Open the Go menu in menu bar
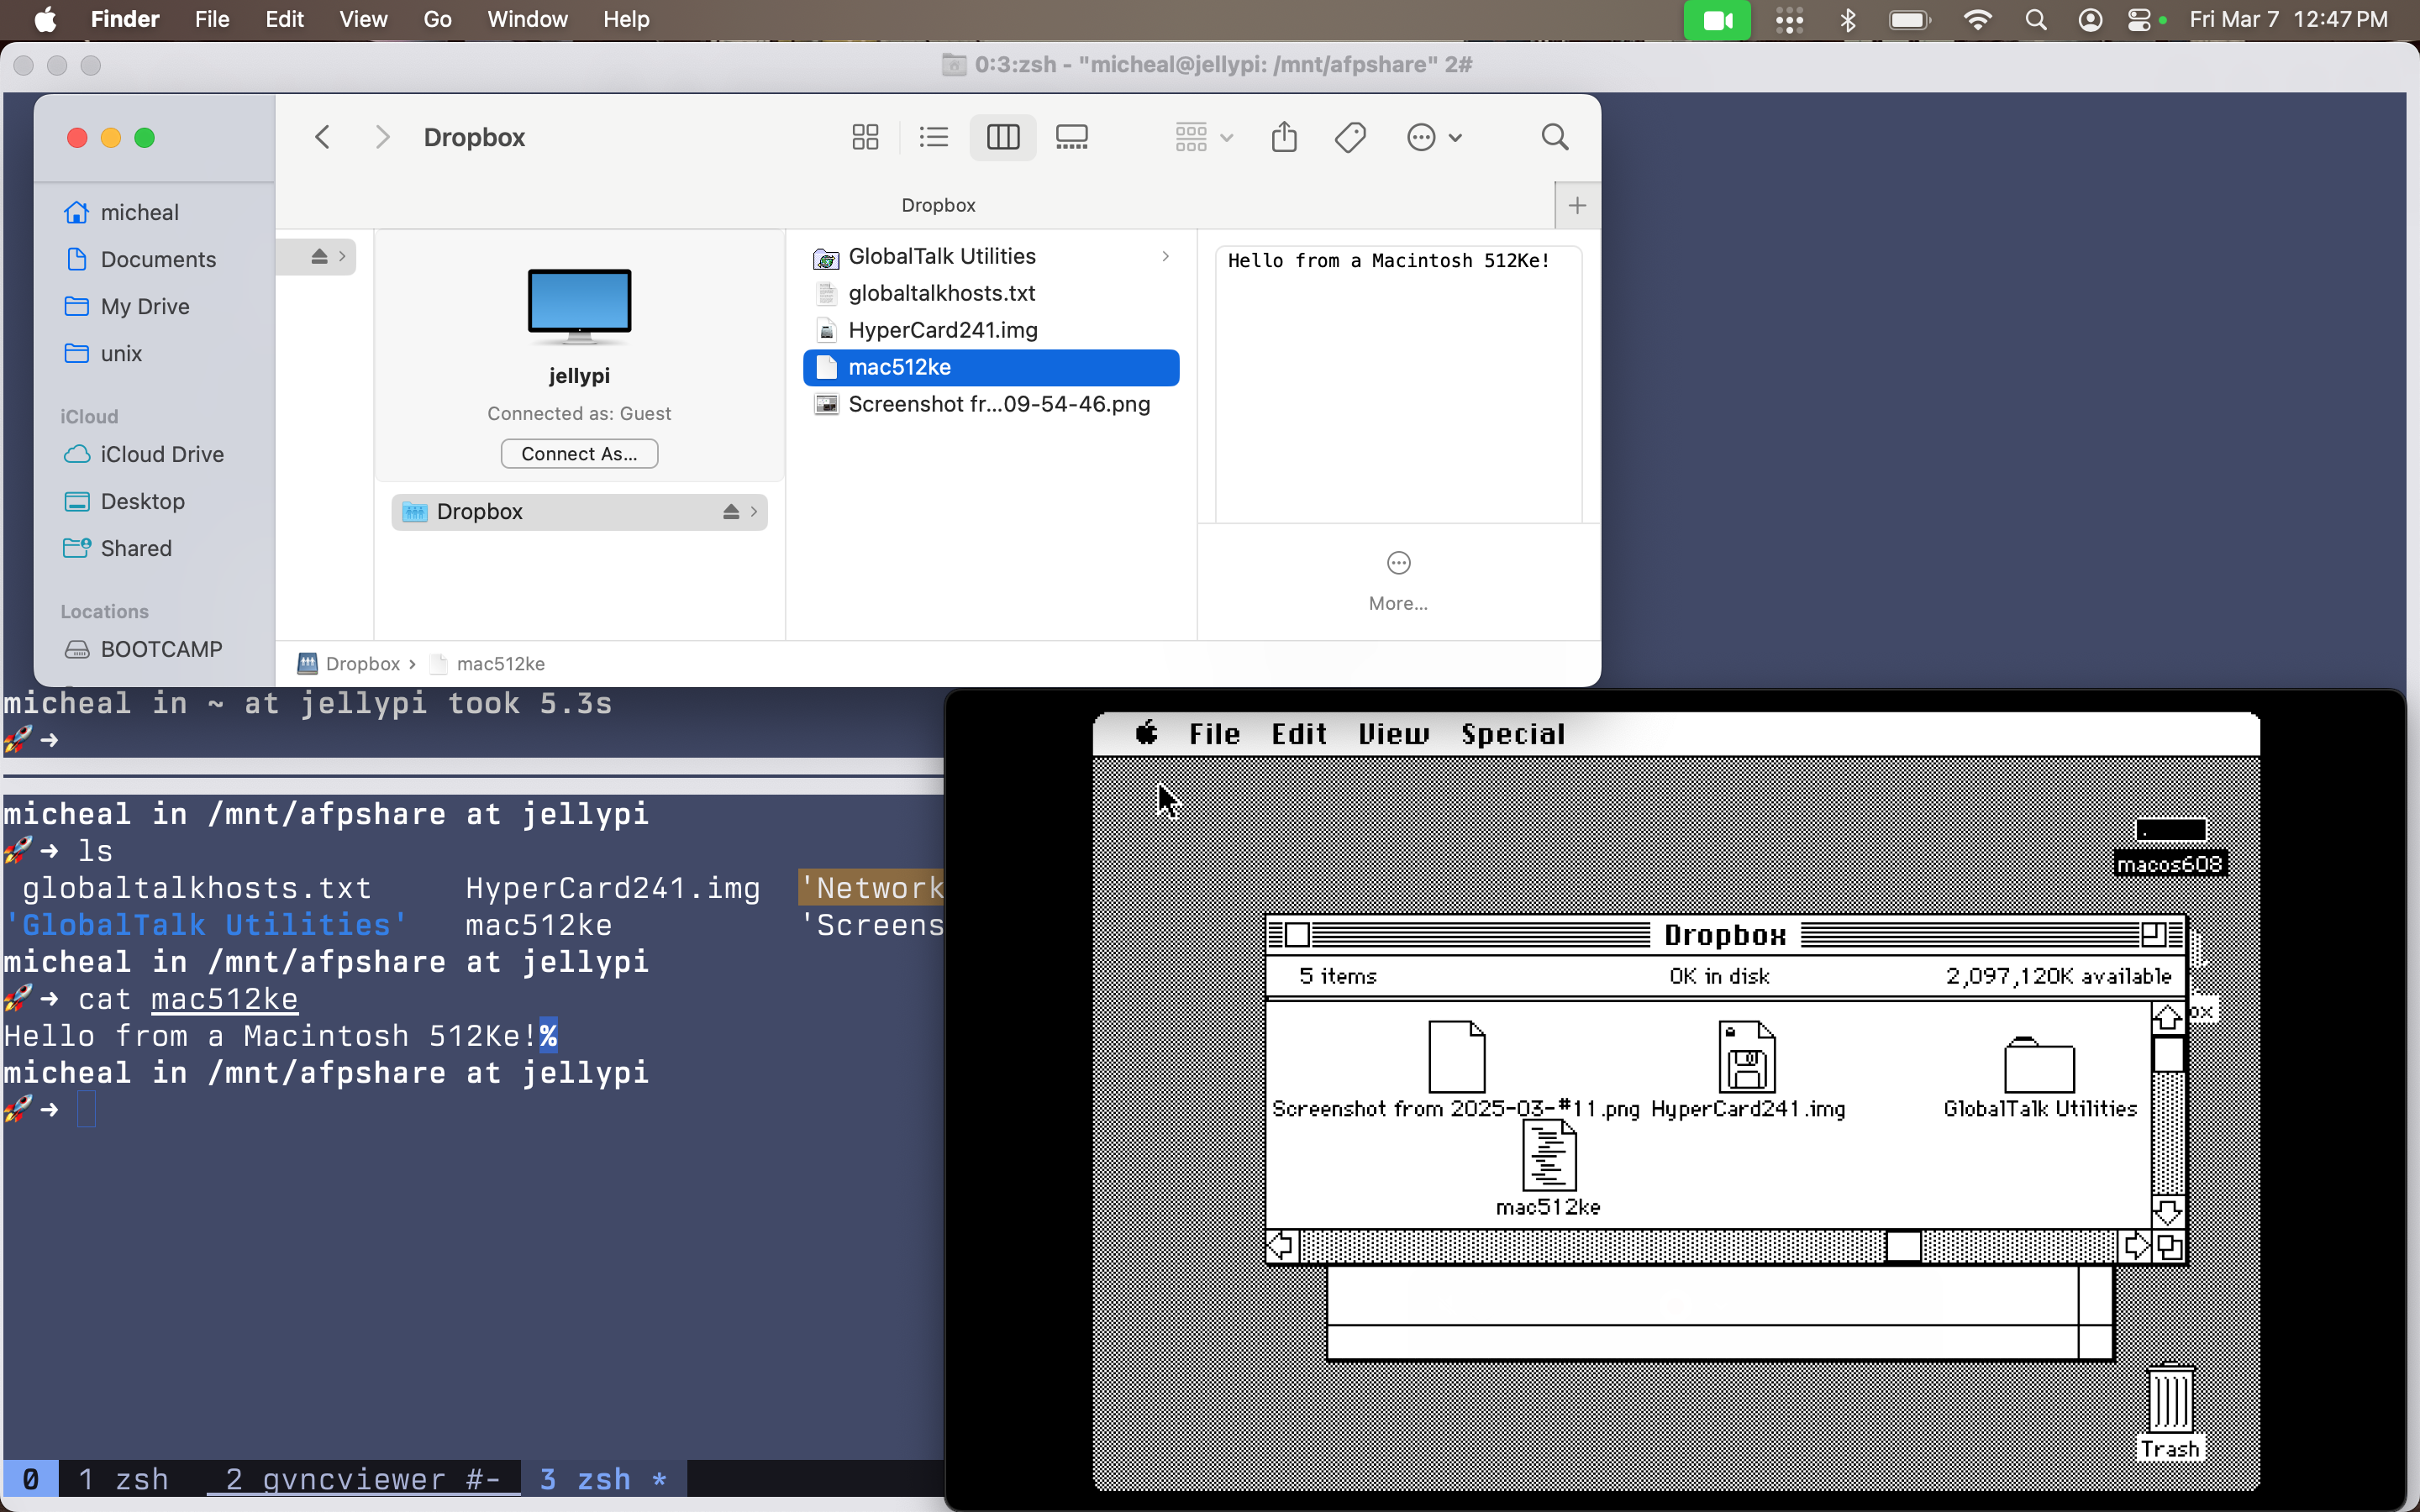Screen dimensions: 2420x1512 click(x=437, y=19)
